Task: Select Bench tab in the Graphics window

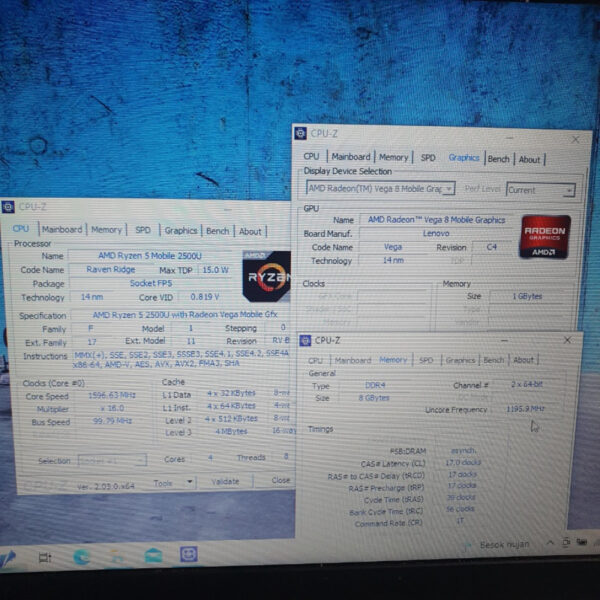Action: point(498,159)
